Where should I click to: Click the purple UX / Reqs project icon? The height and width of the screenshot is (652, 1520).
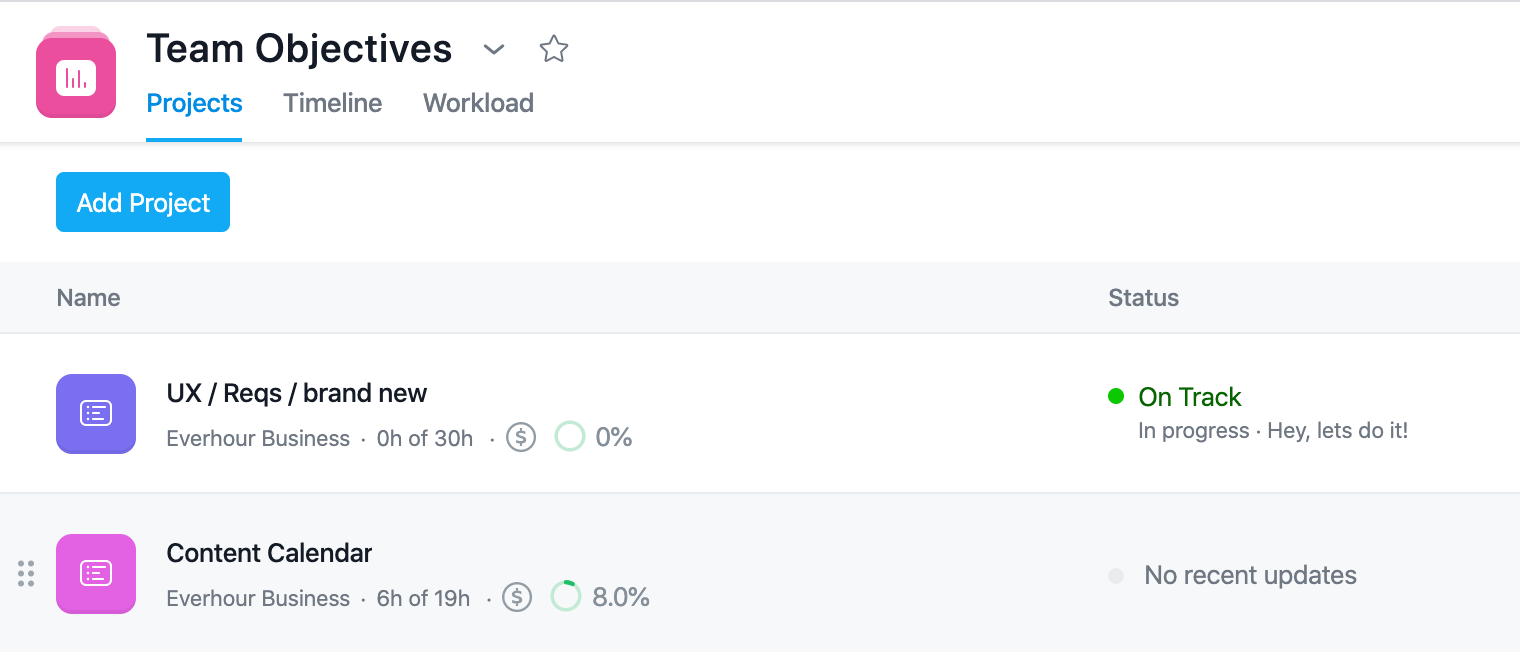tap(96, 413)
